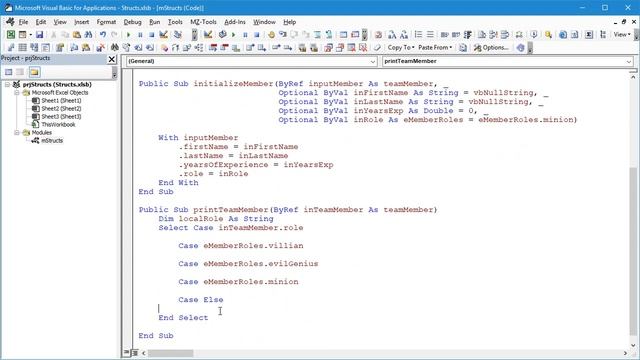Click the horizontal scrollbar thumb of code window
This screenshot has height=360, width=640.
coord(170,353)
